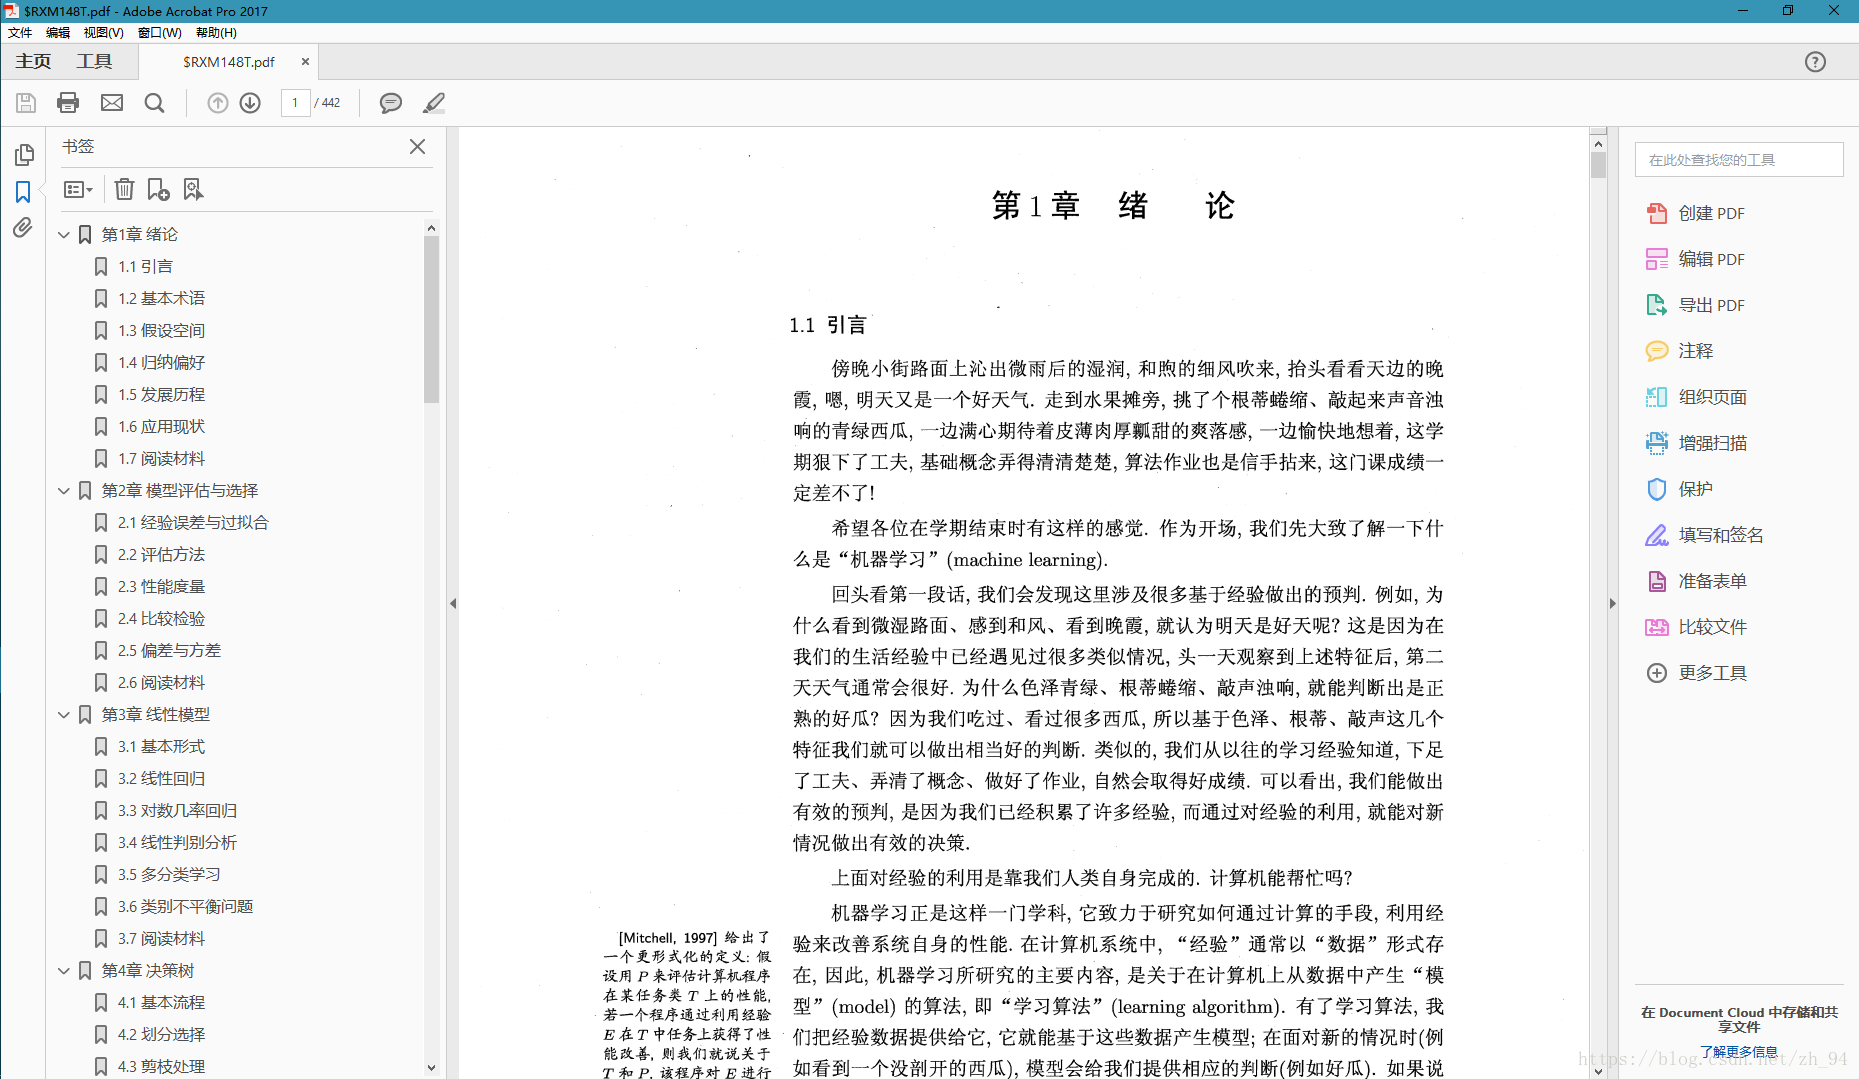Open 比较文件 compare files tool
1859x1079 pixels.
click(x=1697, y=627)
